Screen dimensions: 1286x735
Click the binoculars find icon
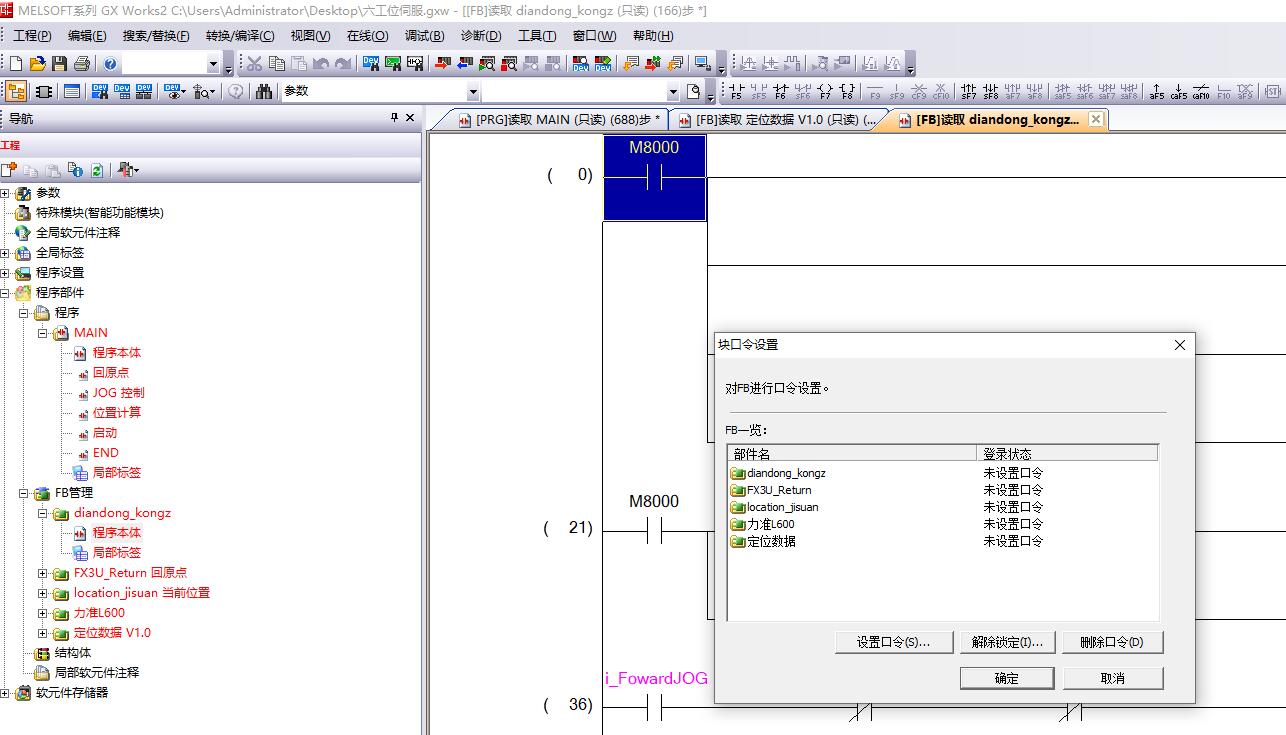[264, 91]
